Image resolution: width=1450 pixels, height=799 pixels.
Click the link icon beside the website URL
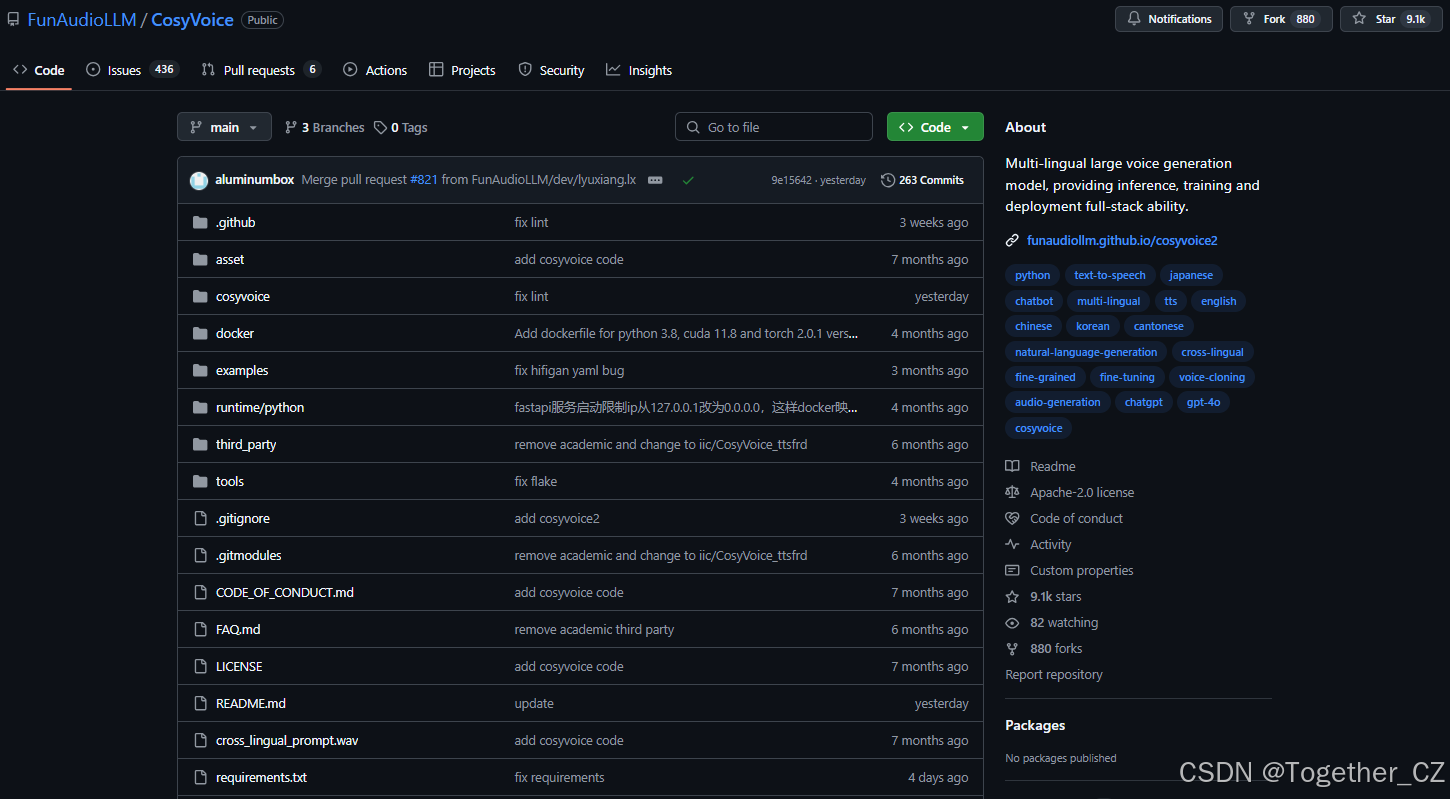1013,240
